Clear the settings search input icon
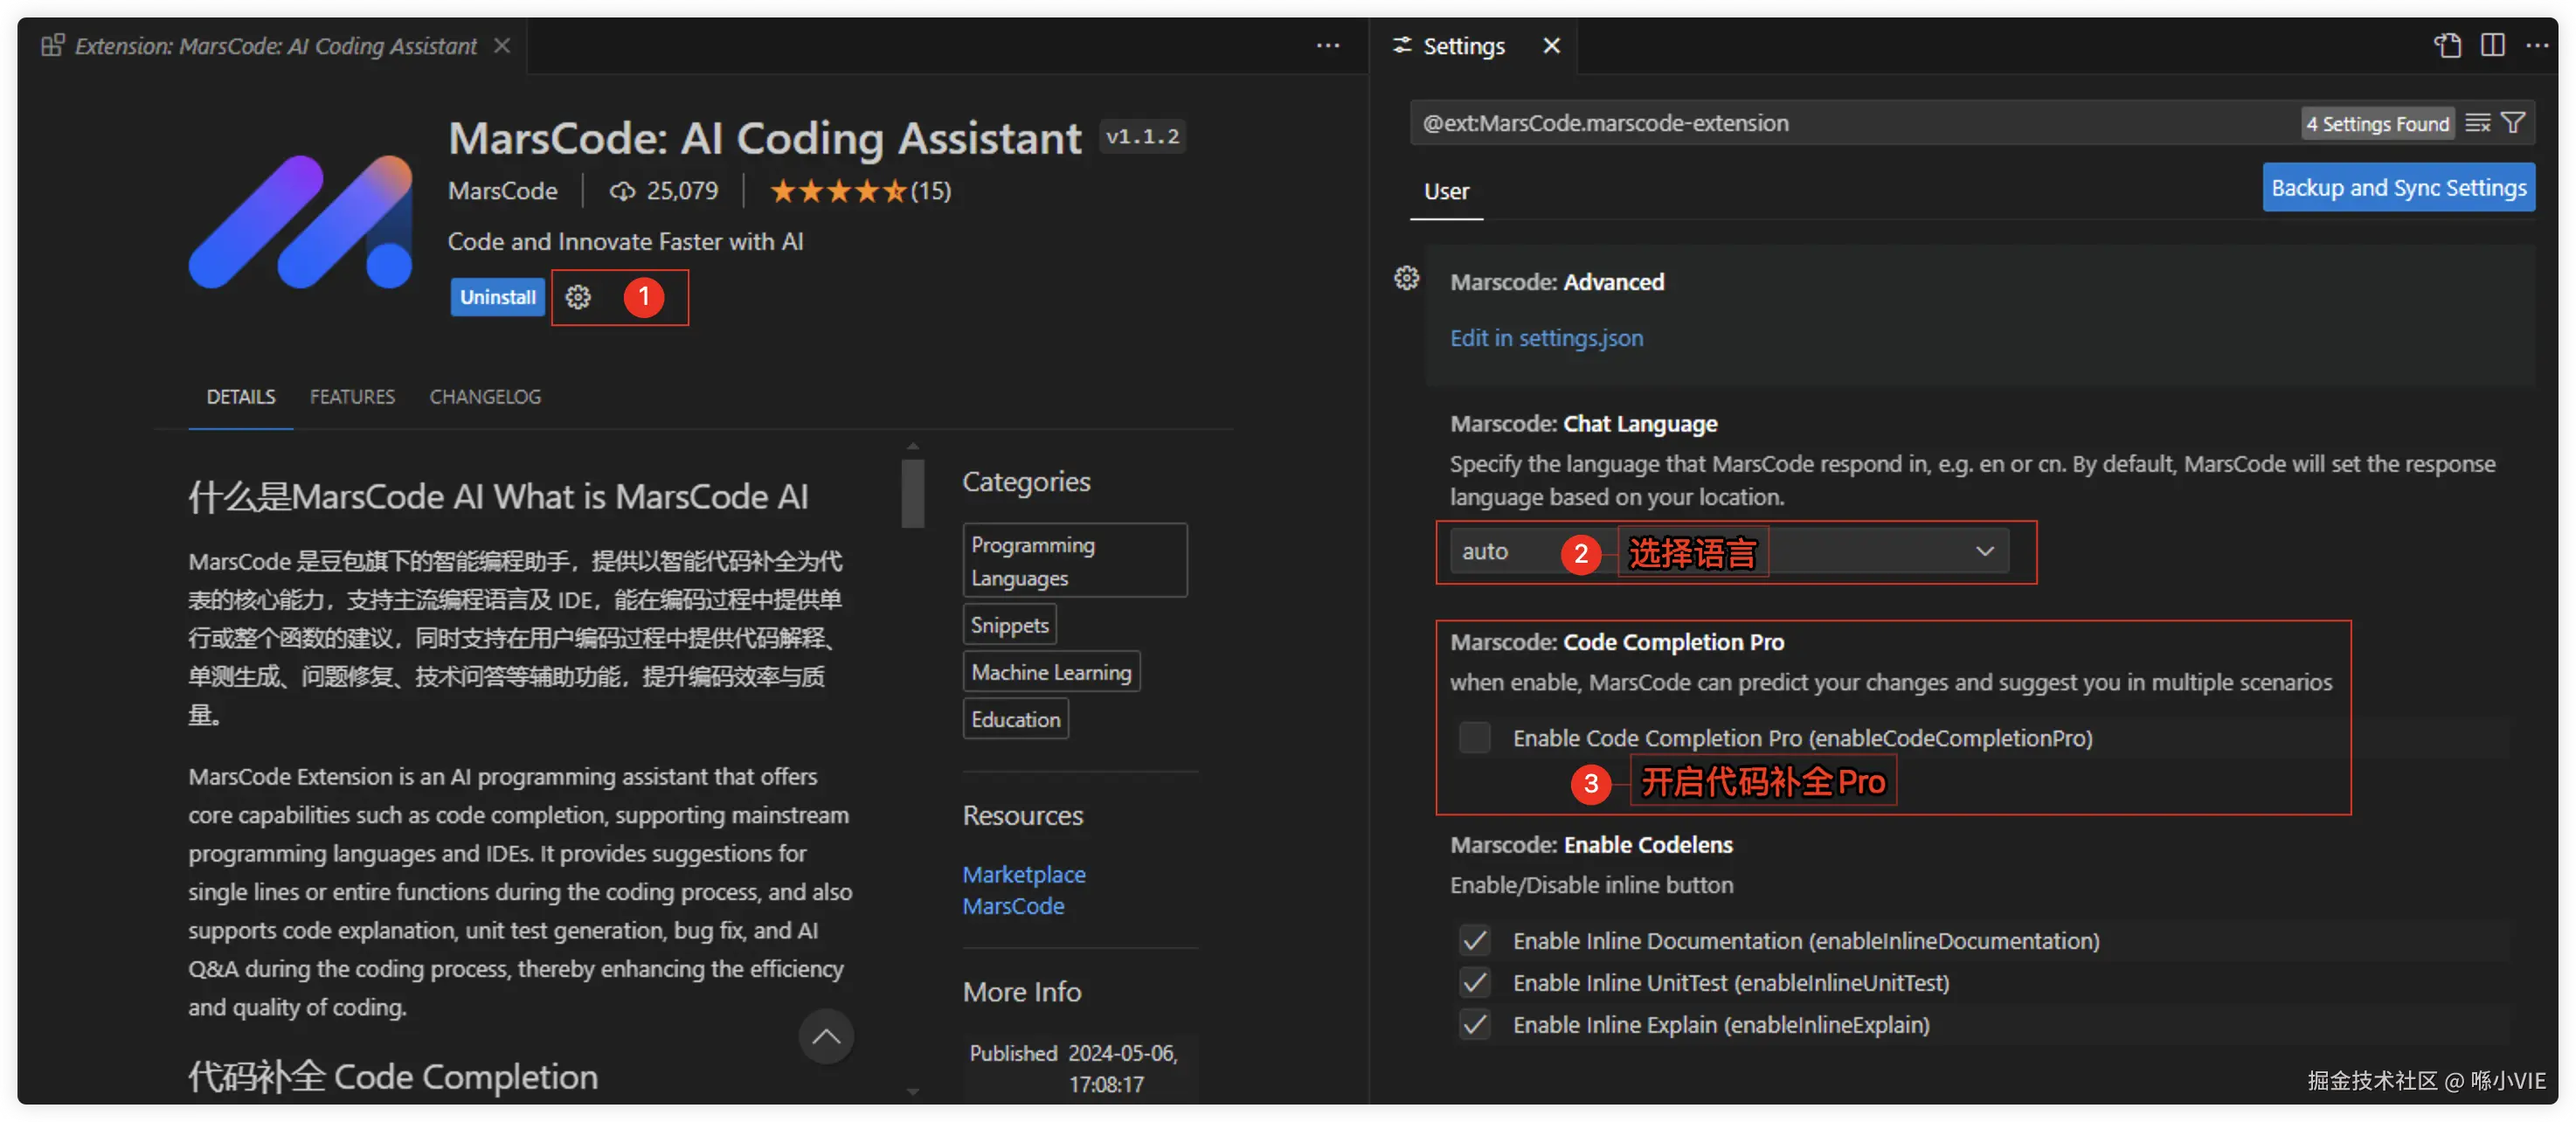Image resolution: width=2576 pixels, height=1122 pixels. [2477, 123]
